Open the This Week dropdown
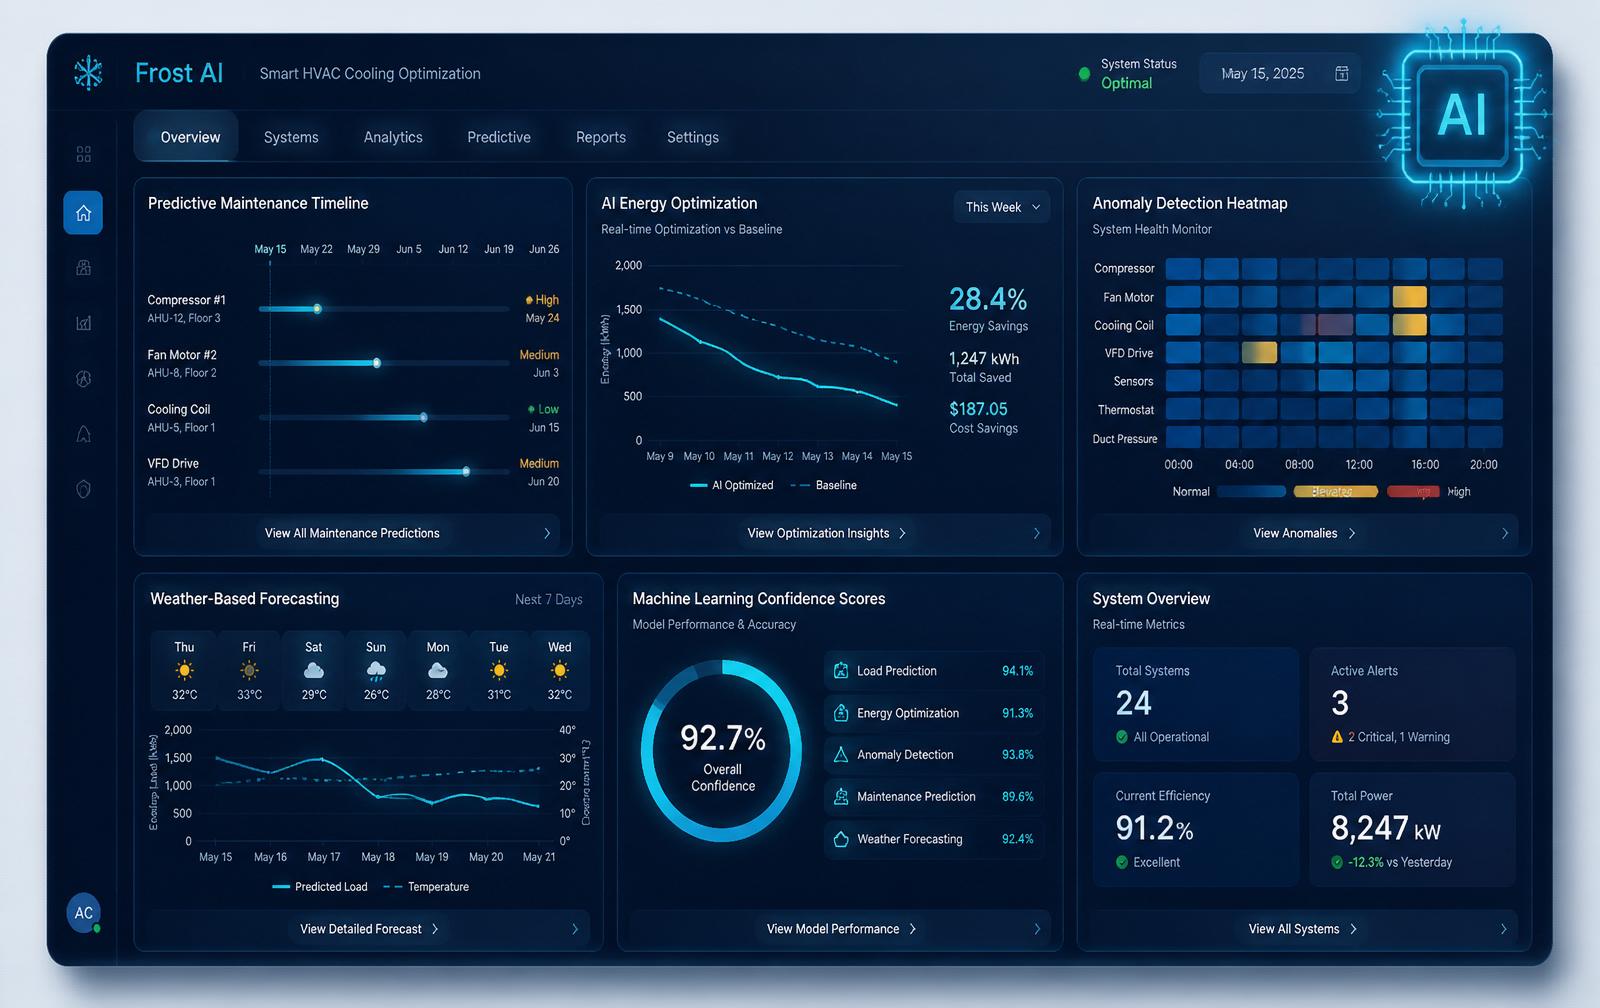 click(x=1001, y=207)
